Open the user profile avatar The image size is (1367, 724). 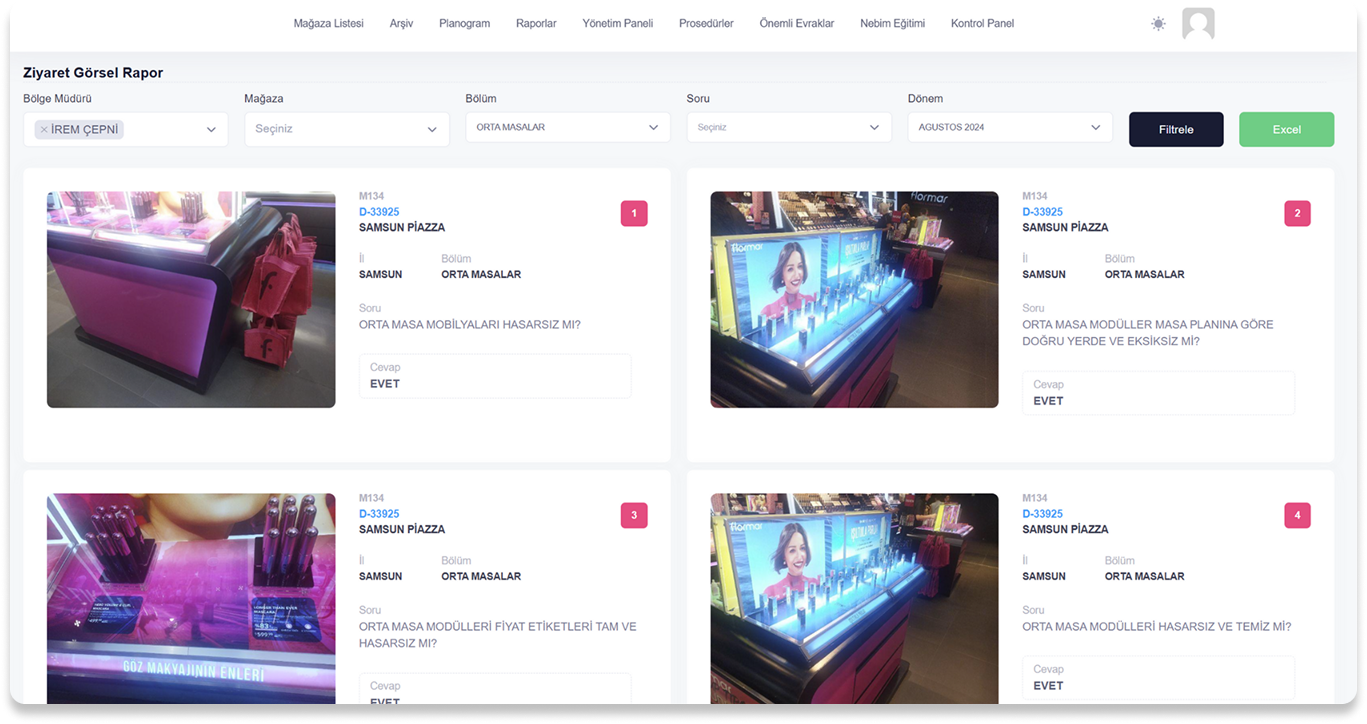click(1198, 24)
